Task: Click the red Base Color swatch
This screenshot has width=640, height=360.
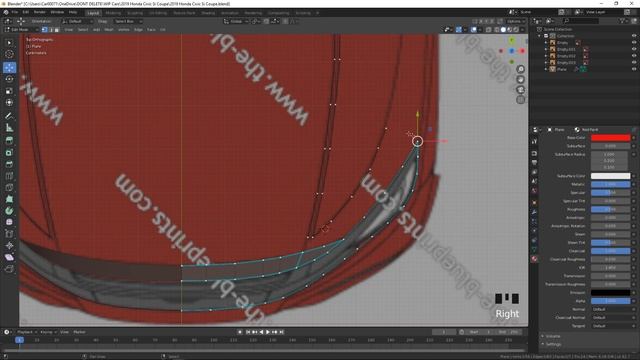Action: pos(611,138)
